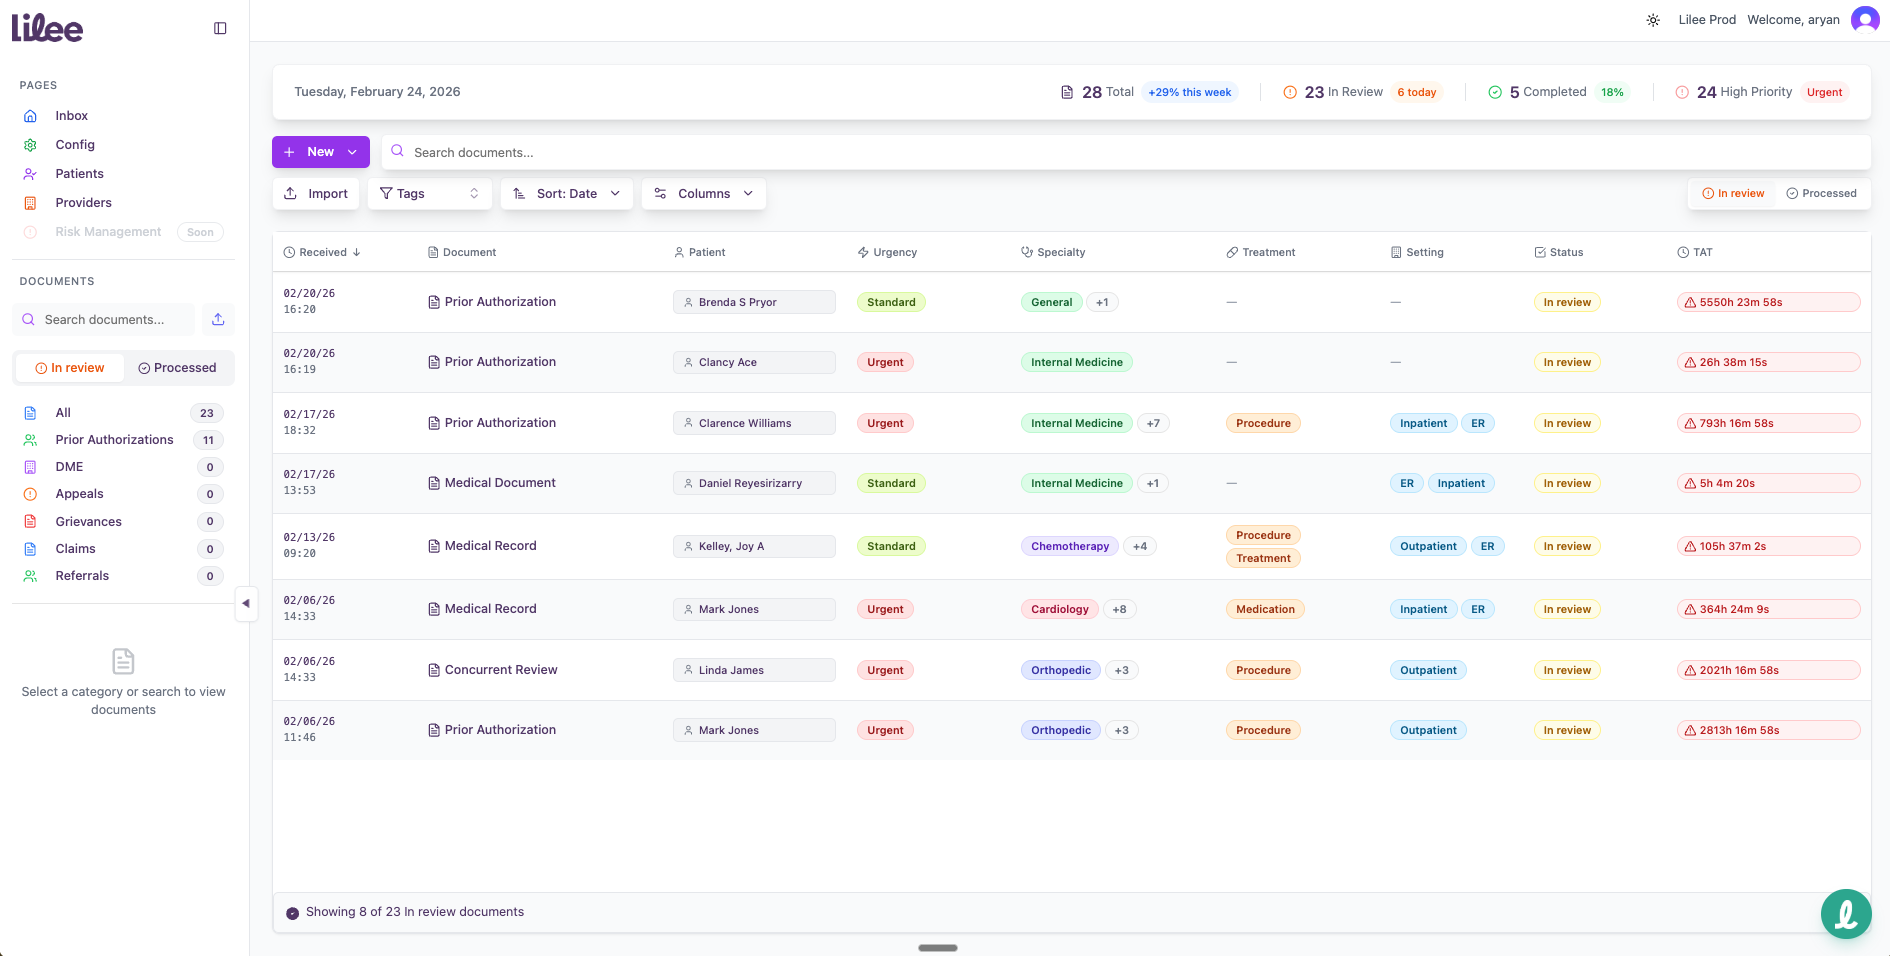Open the Tags filter dropdown
The image size is (1890, 956).
point(429,194)
